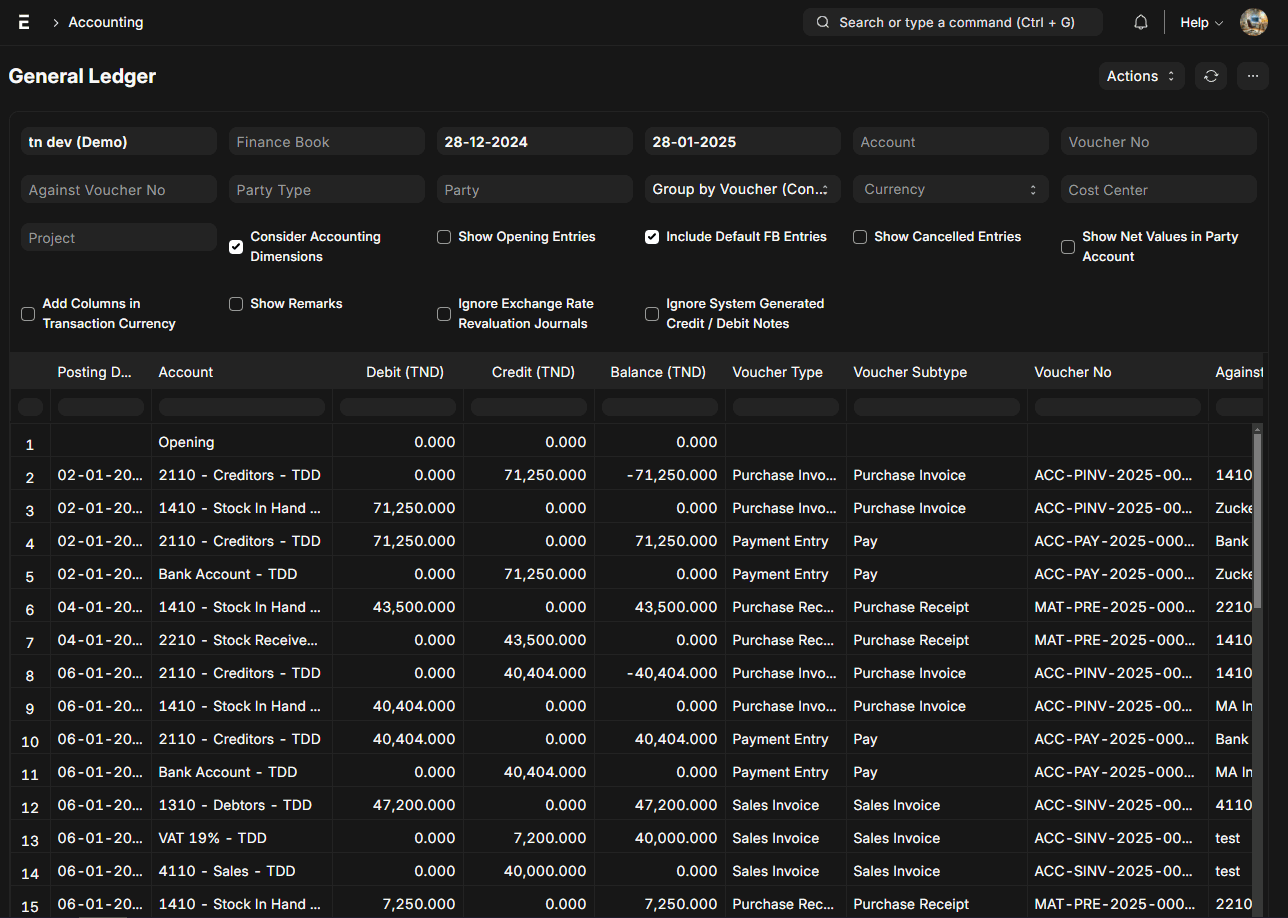This screenshot has height=918, width=1288.
Task: Enable Show Cancelled Entries checkbox
Action: pos(860,237)
